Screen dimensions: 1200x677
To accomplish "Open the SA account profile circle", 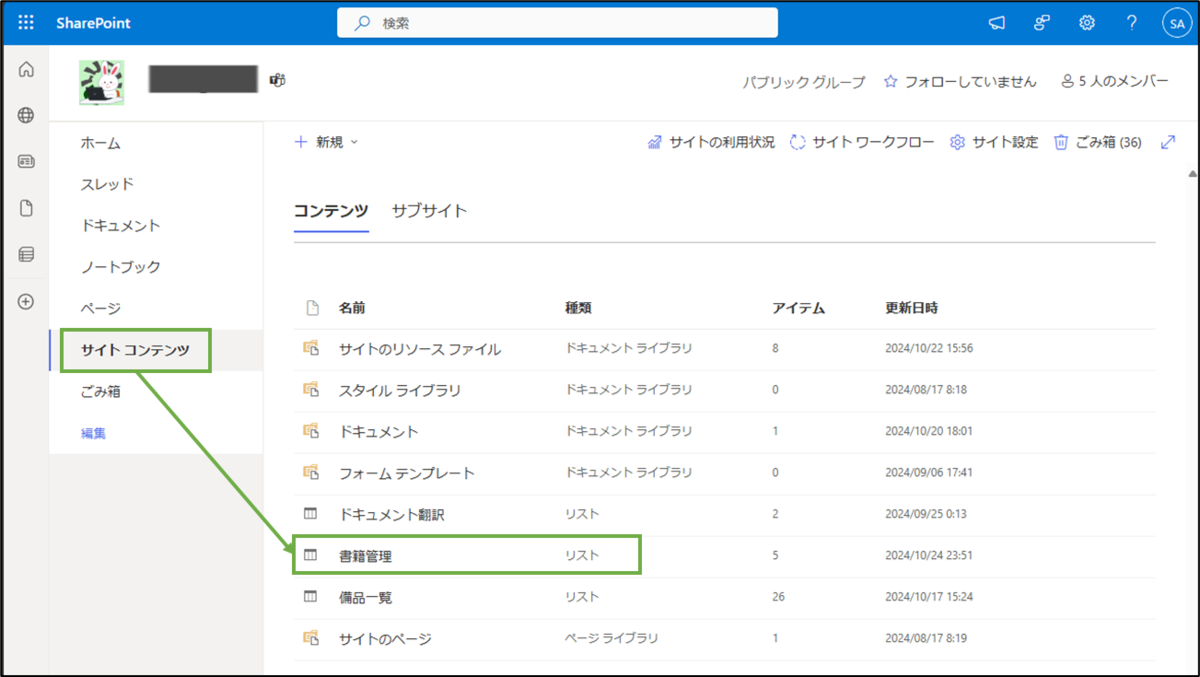I will (x=1175, y=23).
